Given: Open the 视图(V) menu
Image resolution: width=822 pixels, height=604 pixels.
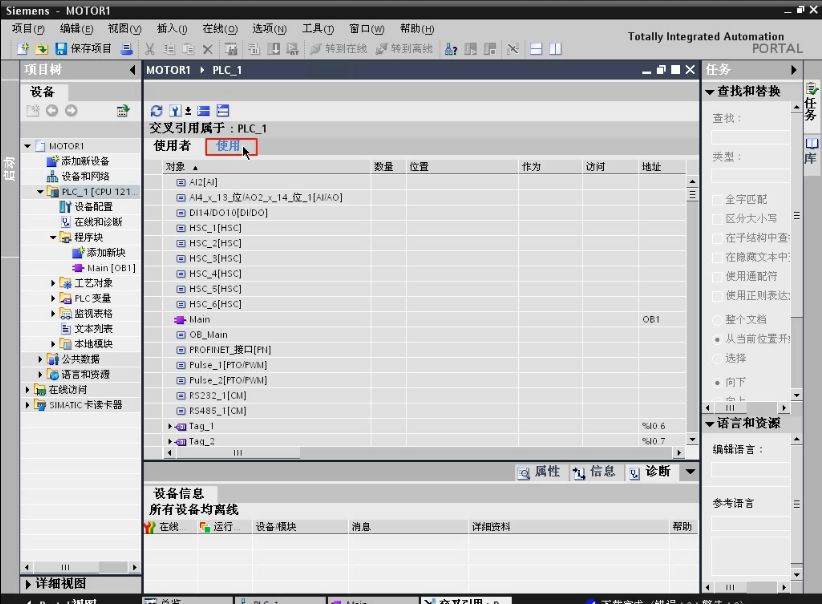Looking at the screenshot, I should click(x=125, y=28).
